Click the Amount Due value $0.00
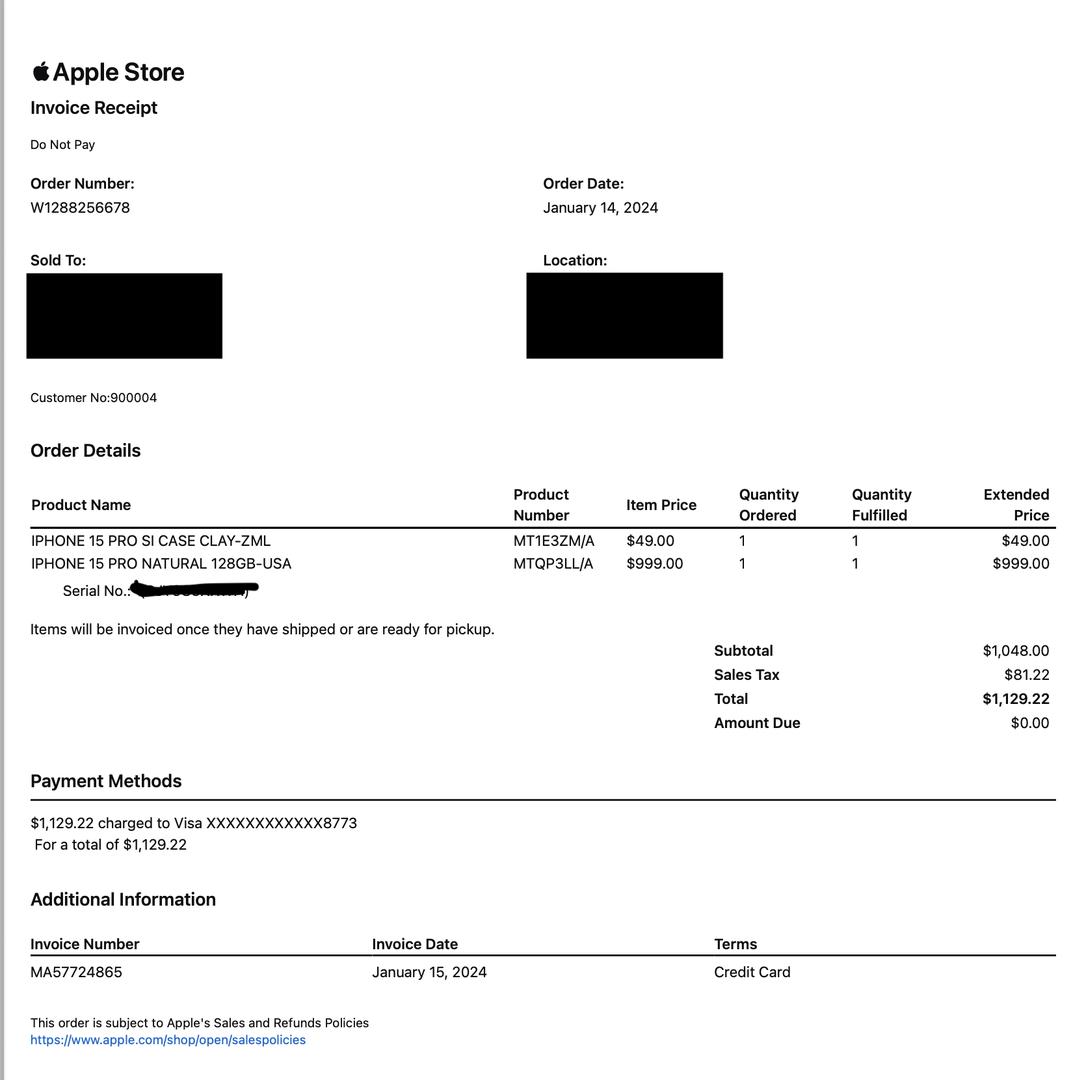This screenshot has height=1080, width=1073. [x=1030, y=723]
